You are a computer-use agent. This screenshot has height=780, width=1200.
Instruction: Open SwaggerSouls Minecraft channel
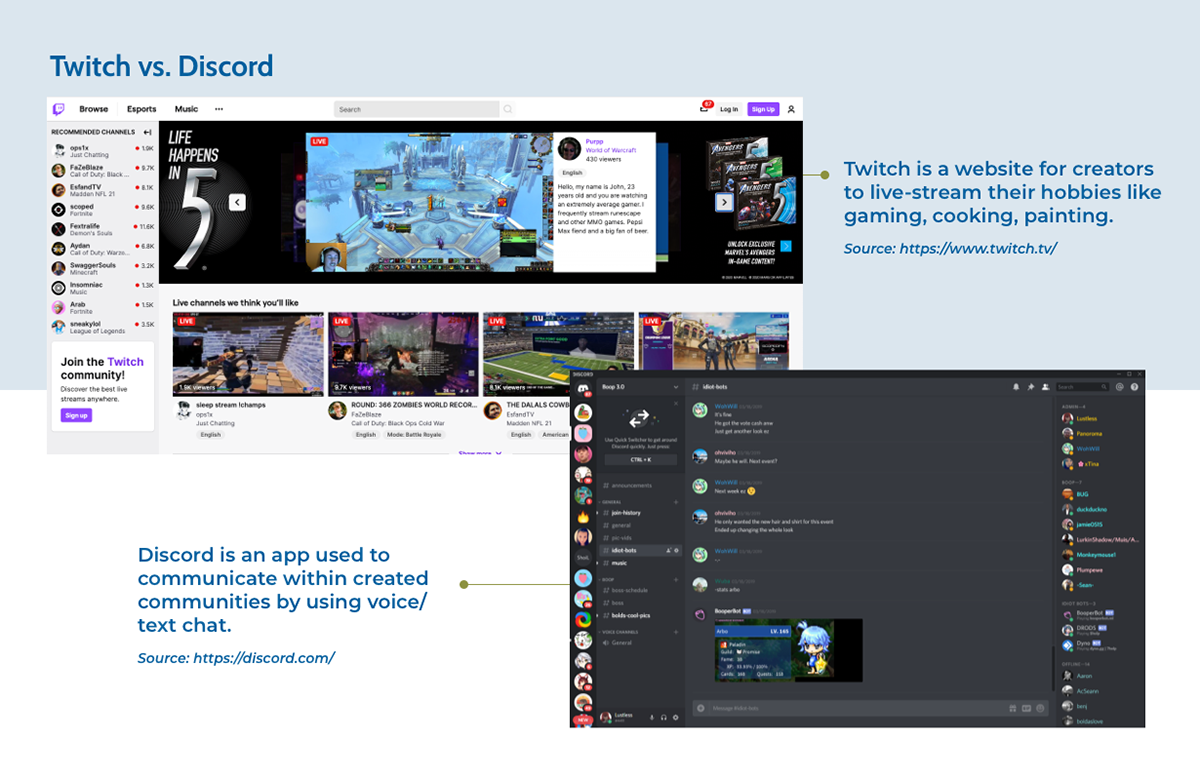tap(104, 268)
